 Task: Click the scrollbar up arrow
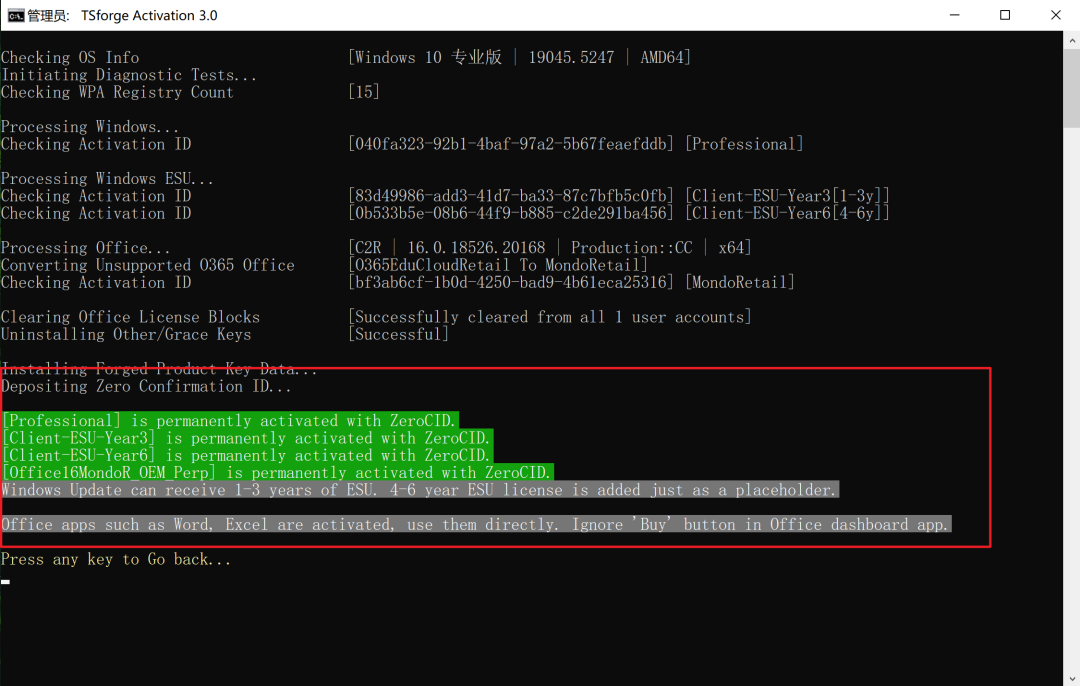tap(1072, 40)
